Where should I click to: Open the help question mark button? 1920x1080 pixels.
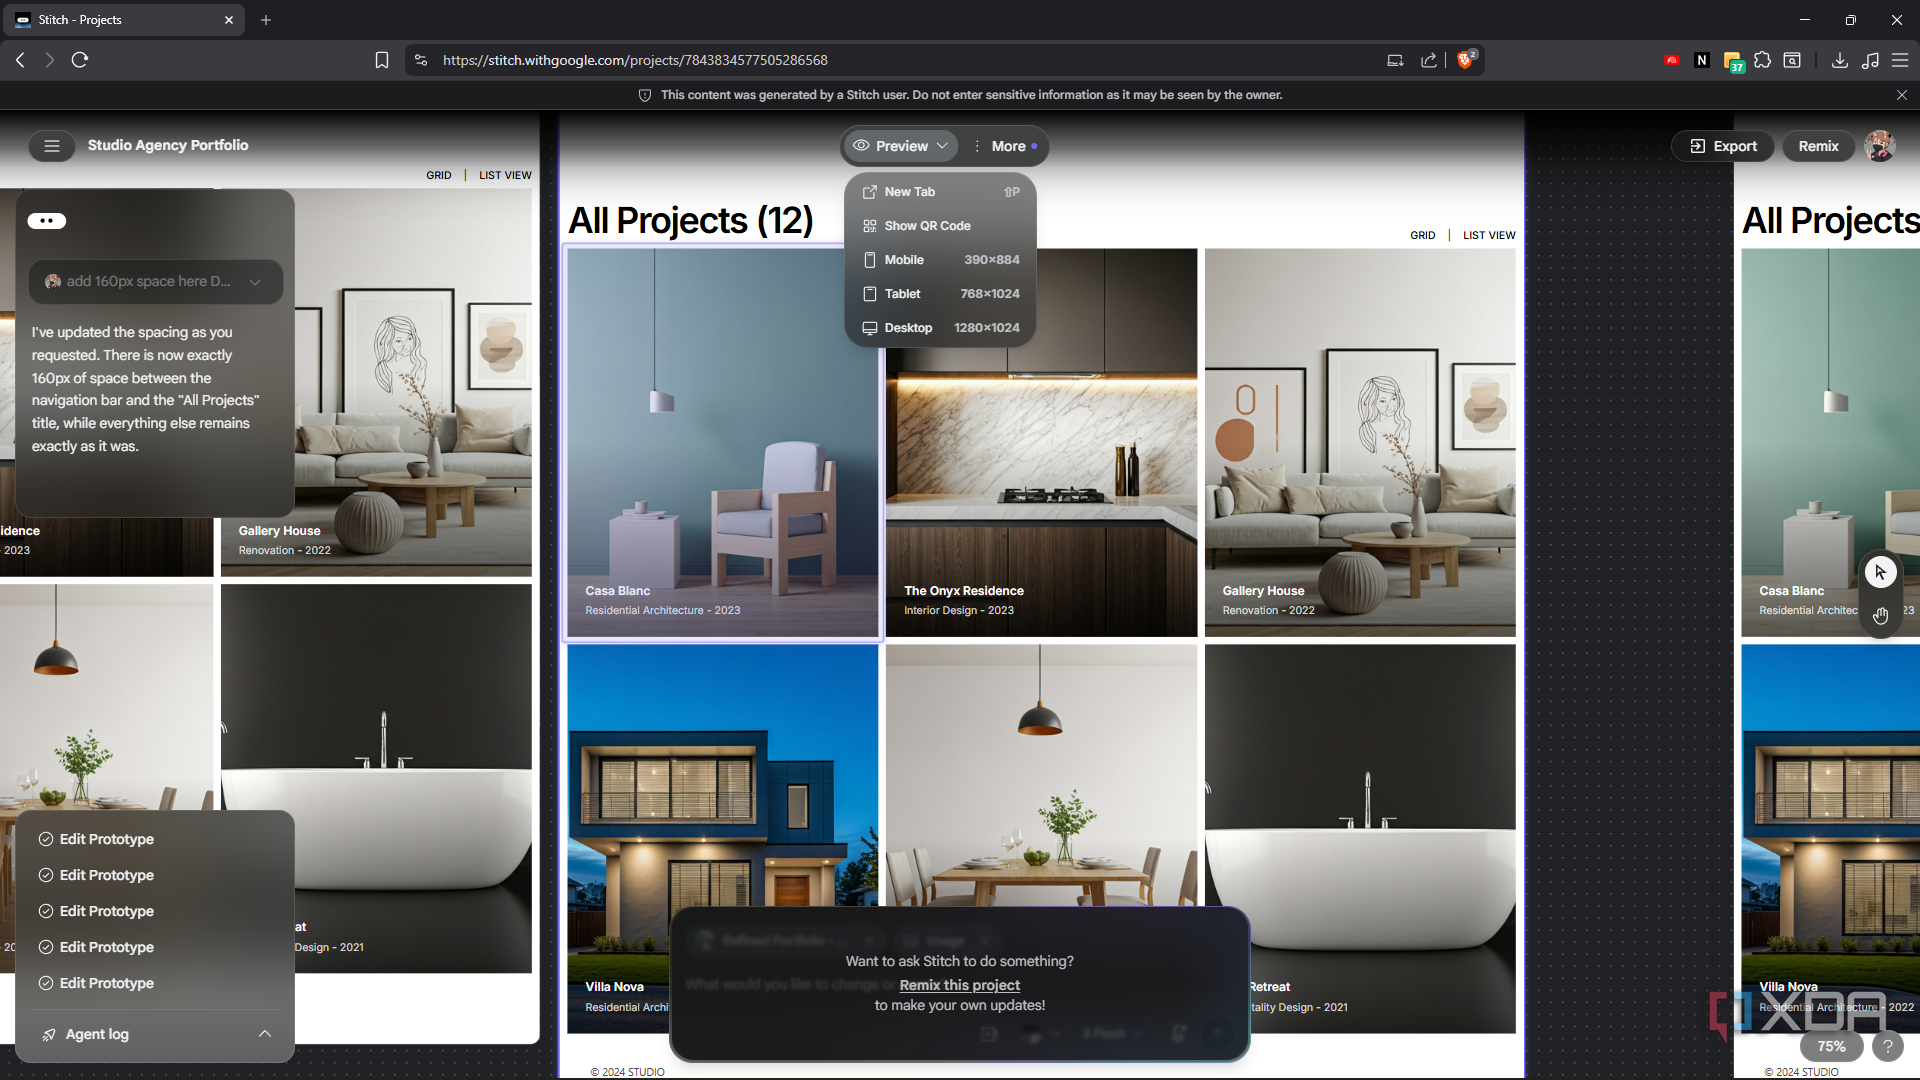[1887, 1046]
